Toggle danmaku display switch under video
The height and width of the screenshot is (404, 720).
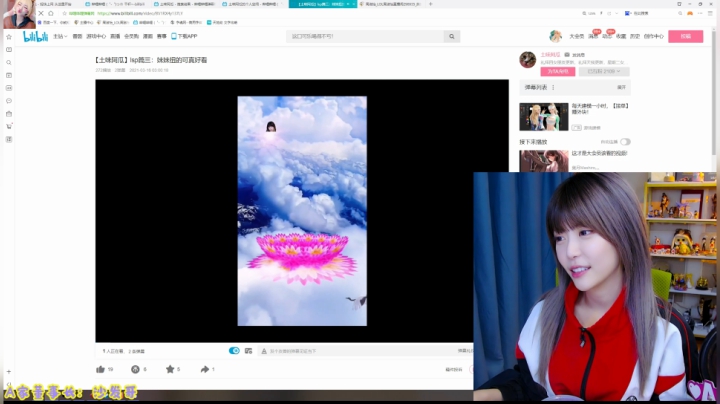(x=234, y=351)
